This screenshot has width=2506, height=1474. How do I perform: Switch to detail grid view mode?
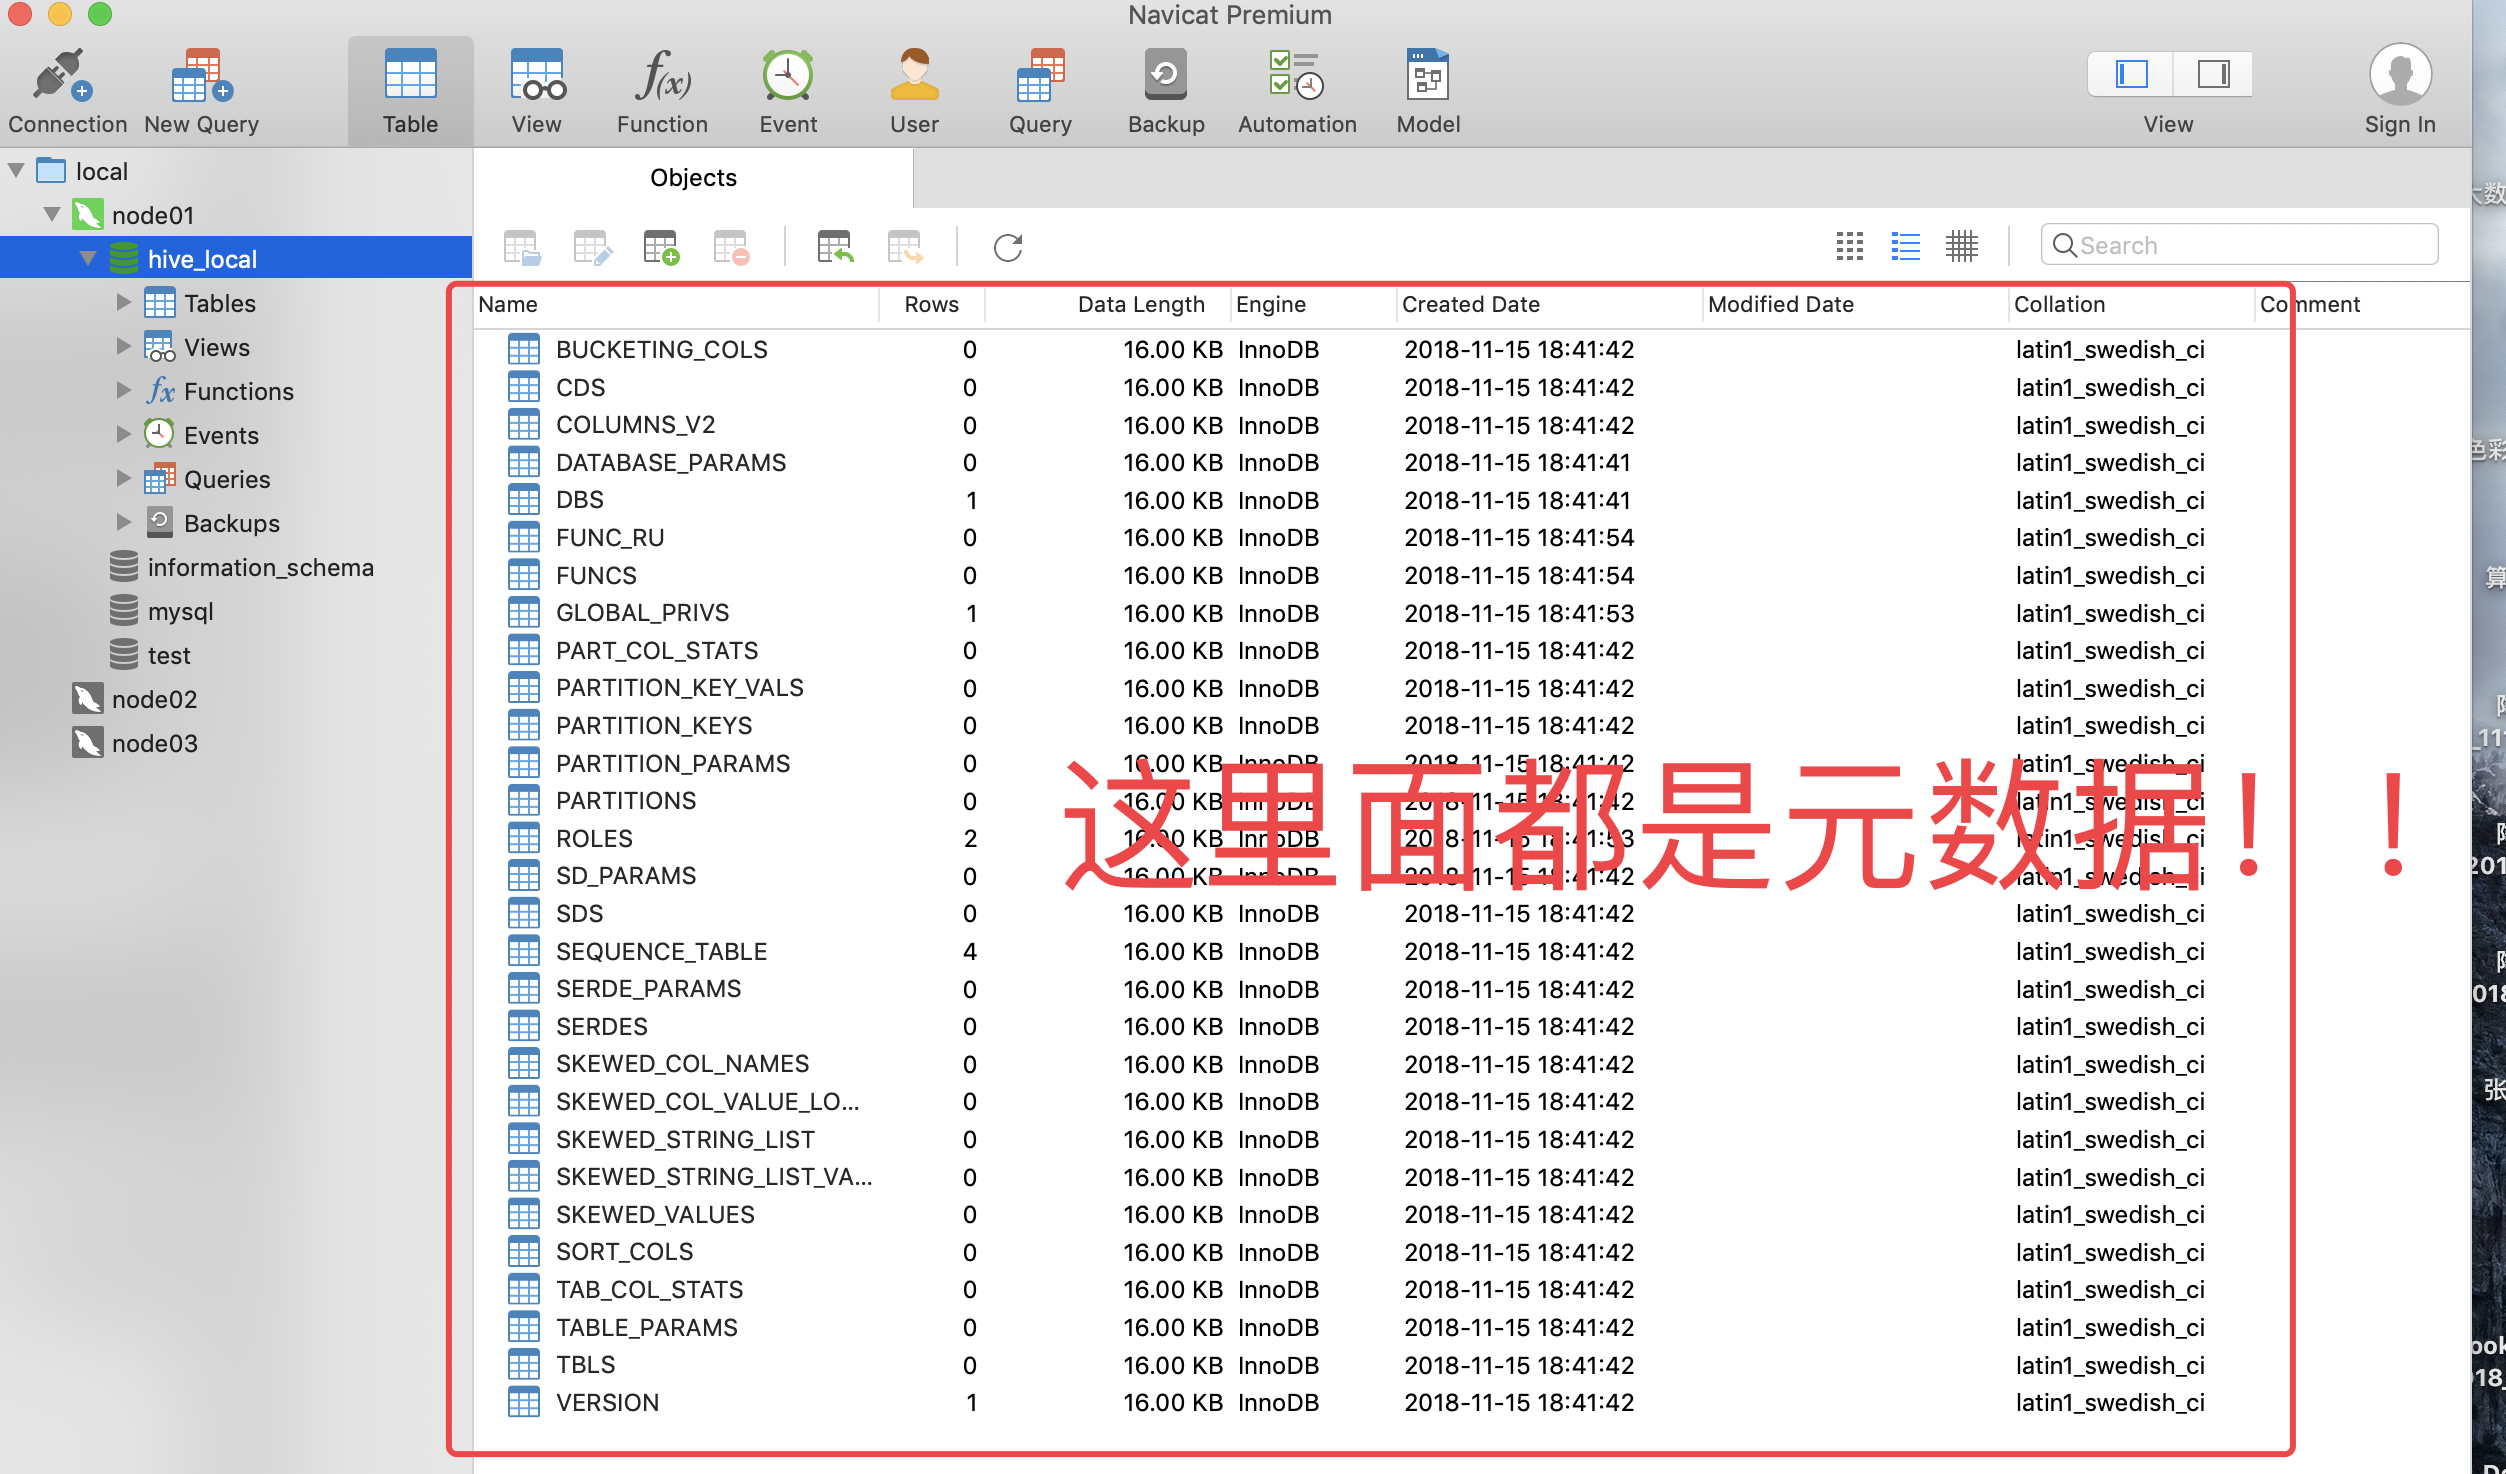pos(1961,246)
